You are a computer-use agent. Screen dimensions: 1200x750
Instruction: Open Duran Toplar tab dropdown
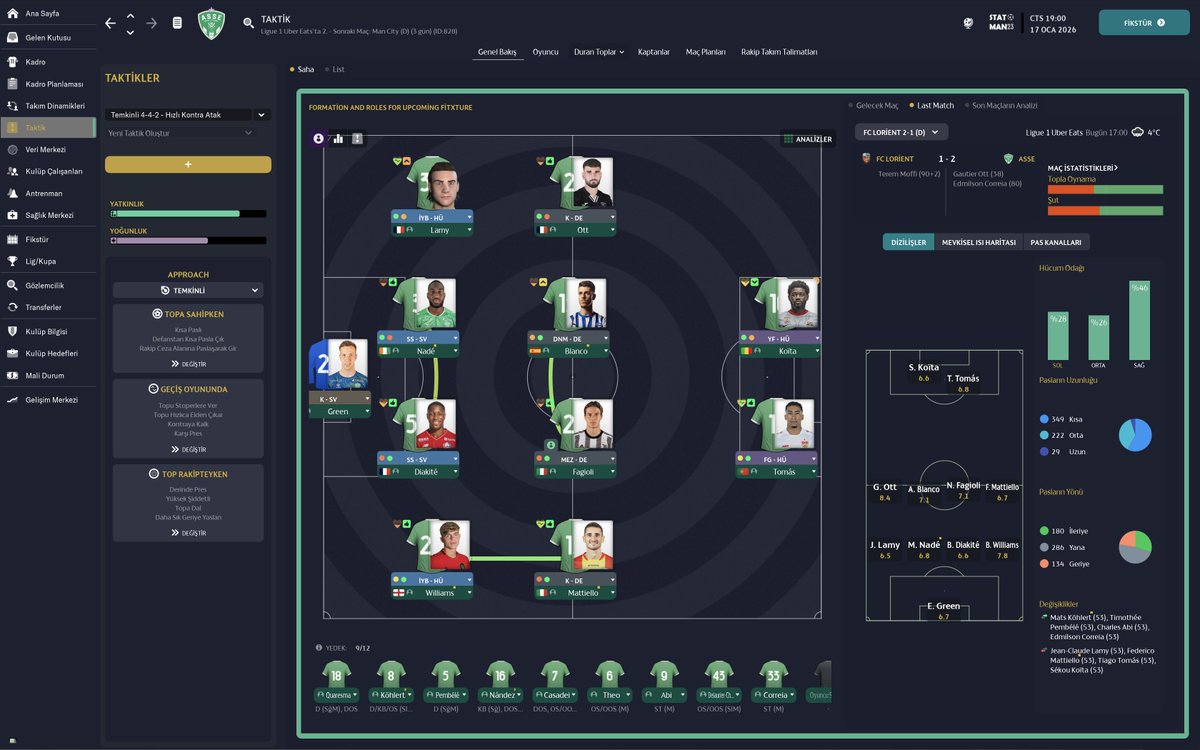(599, 52)
